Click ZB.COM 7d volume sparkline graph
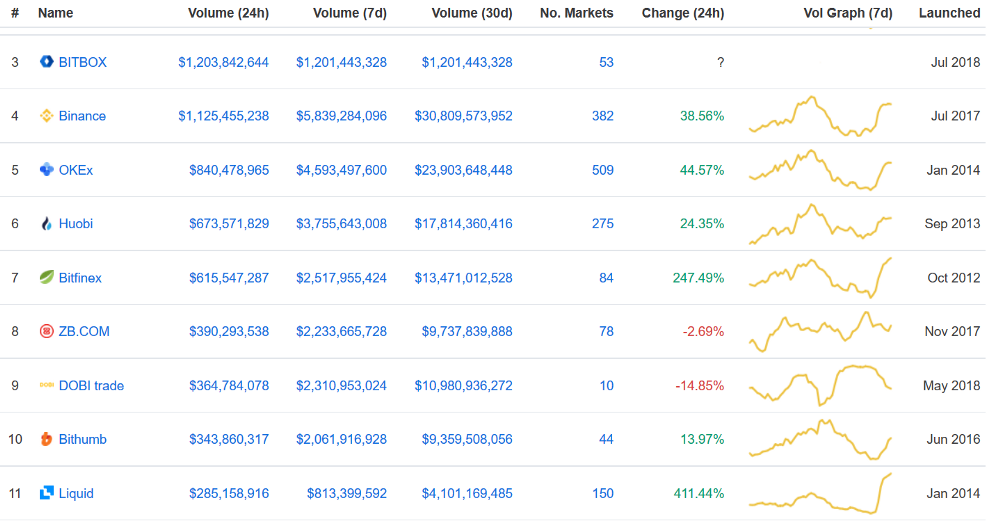 820,332
